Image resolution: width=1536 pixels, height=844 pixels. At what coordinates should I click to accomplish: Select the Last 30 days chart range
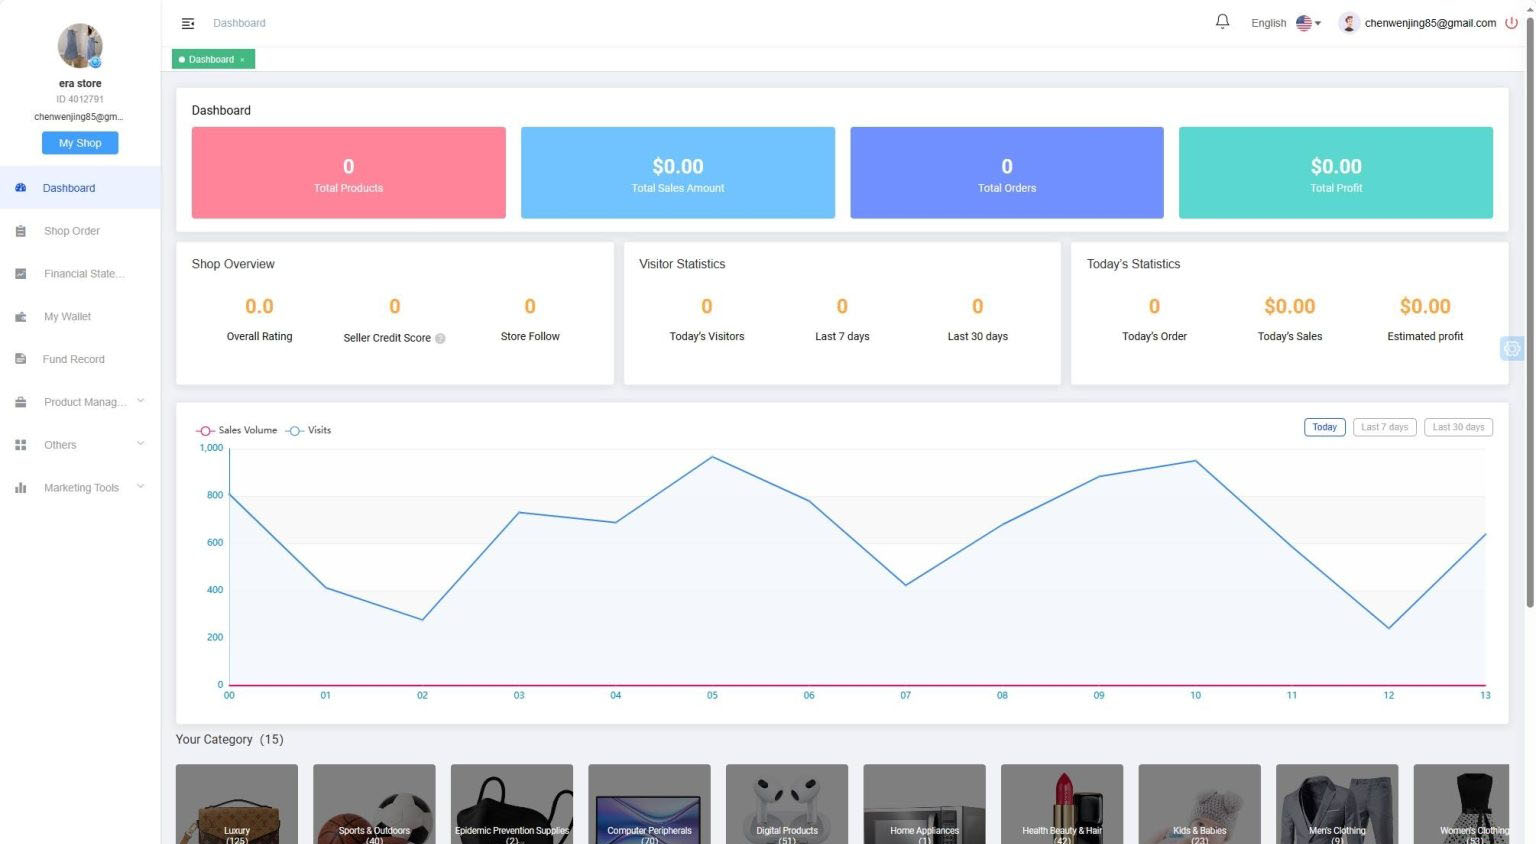[x=1458, y=427]
